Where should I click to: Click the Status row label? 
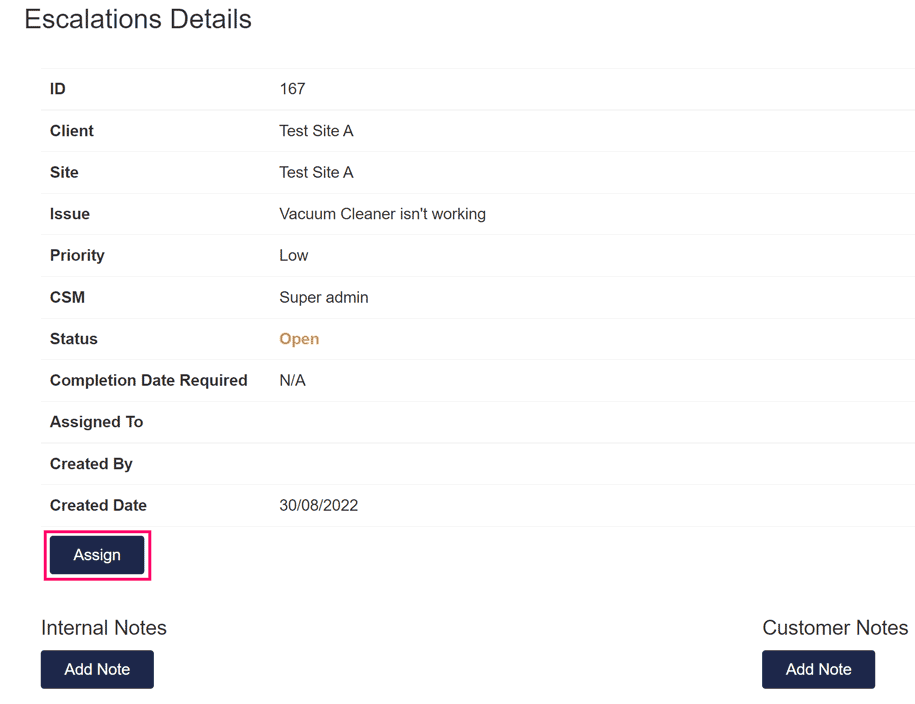coord(74,339)
